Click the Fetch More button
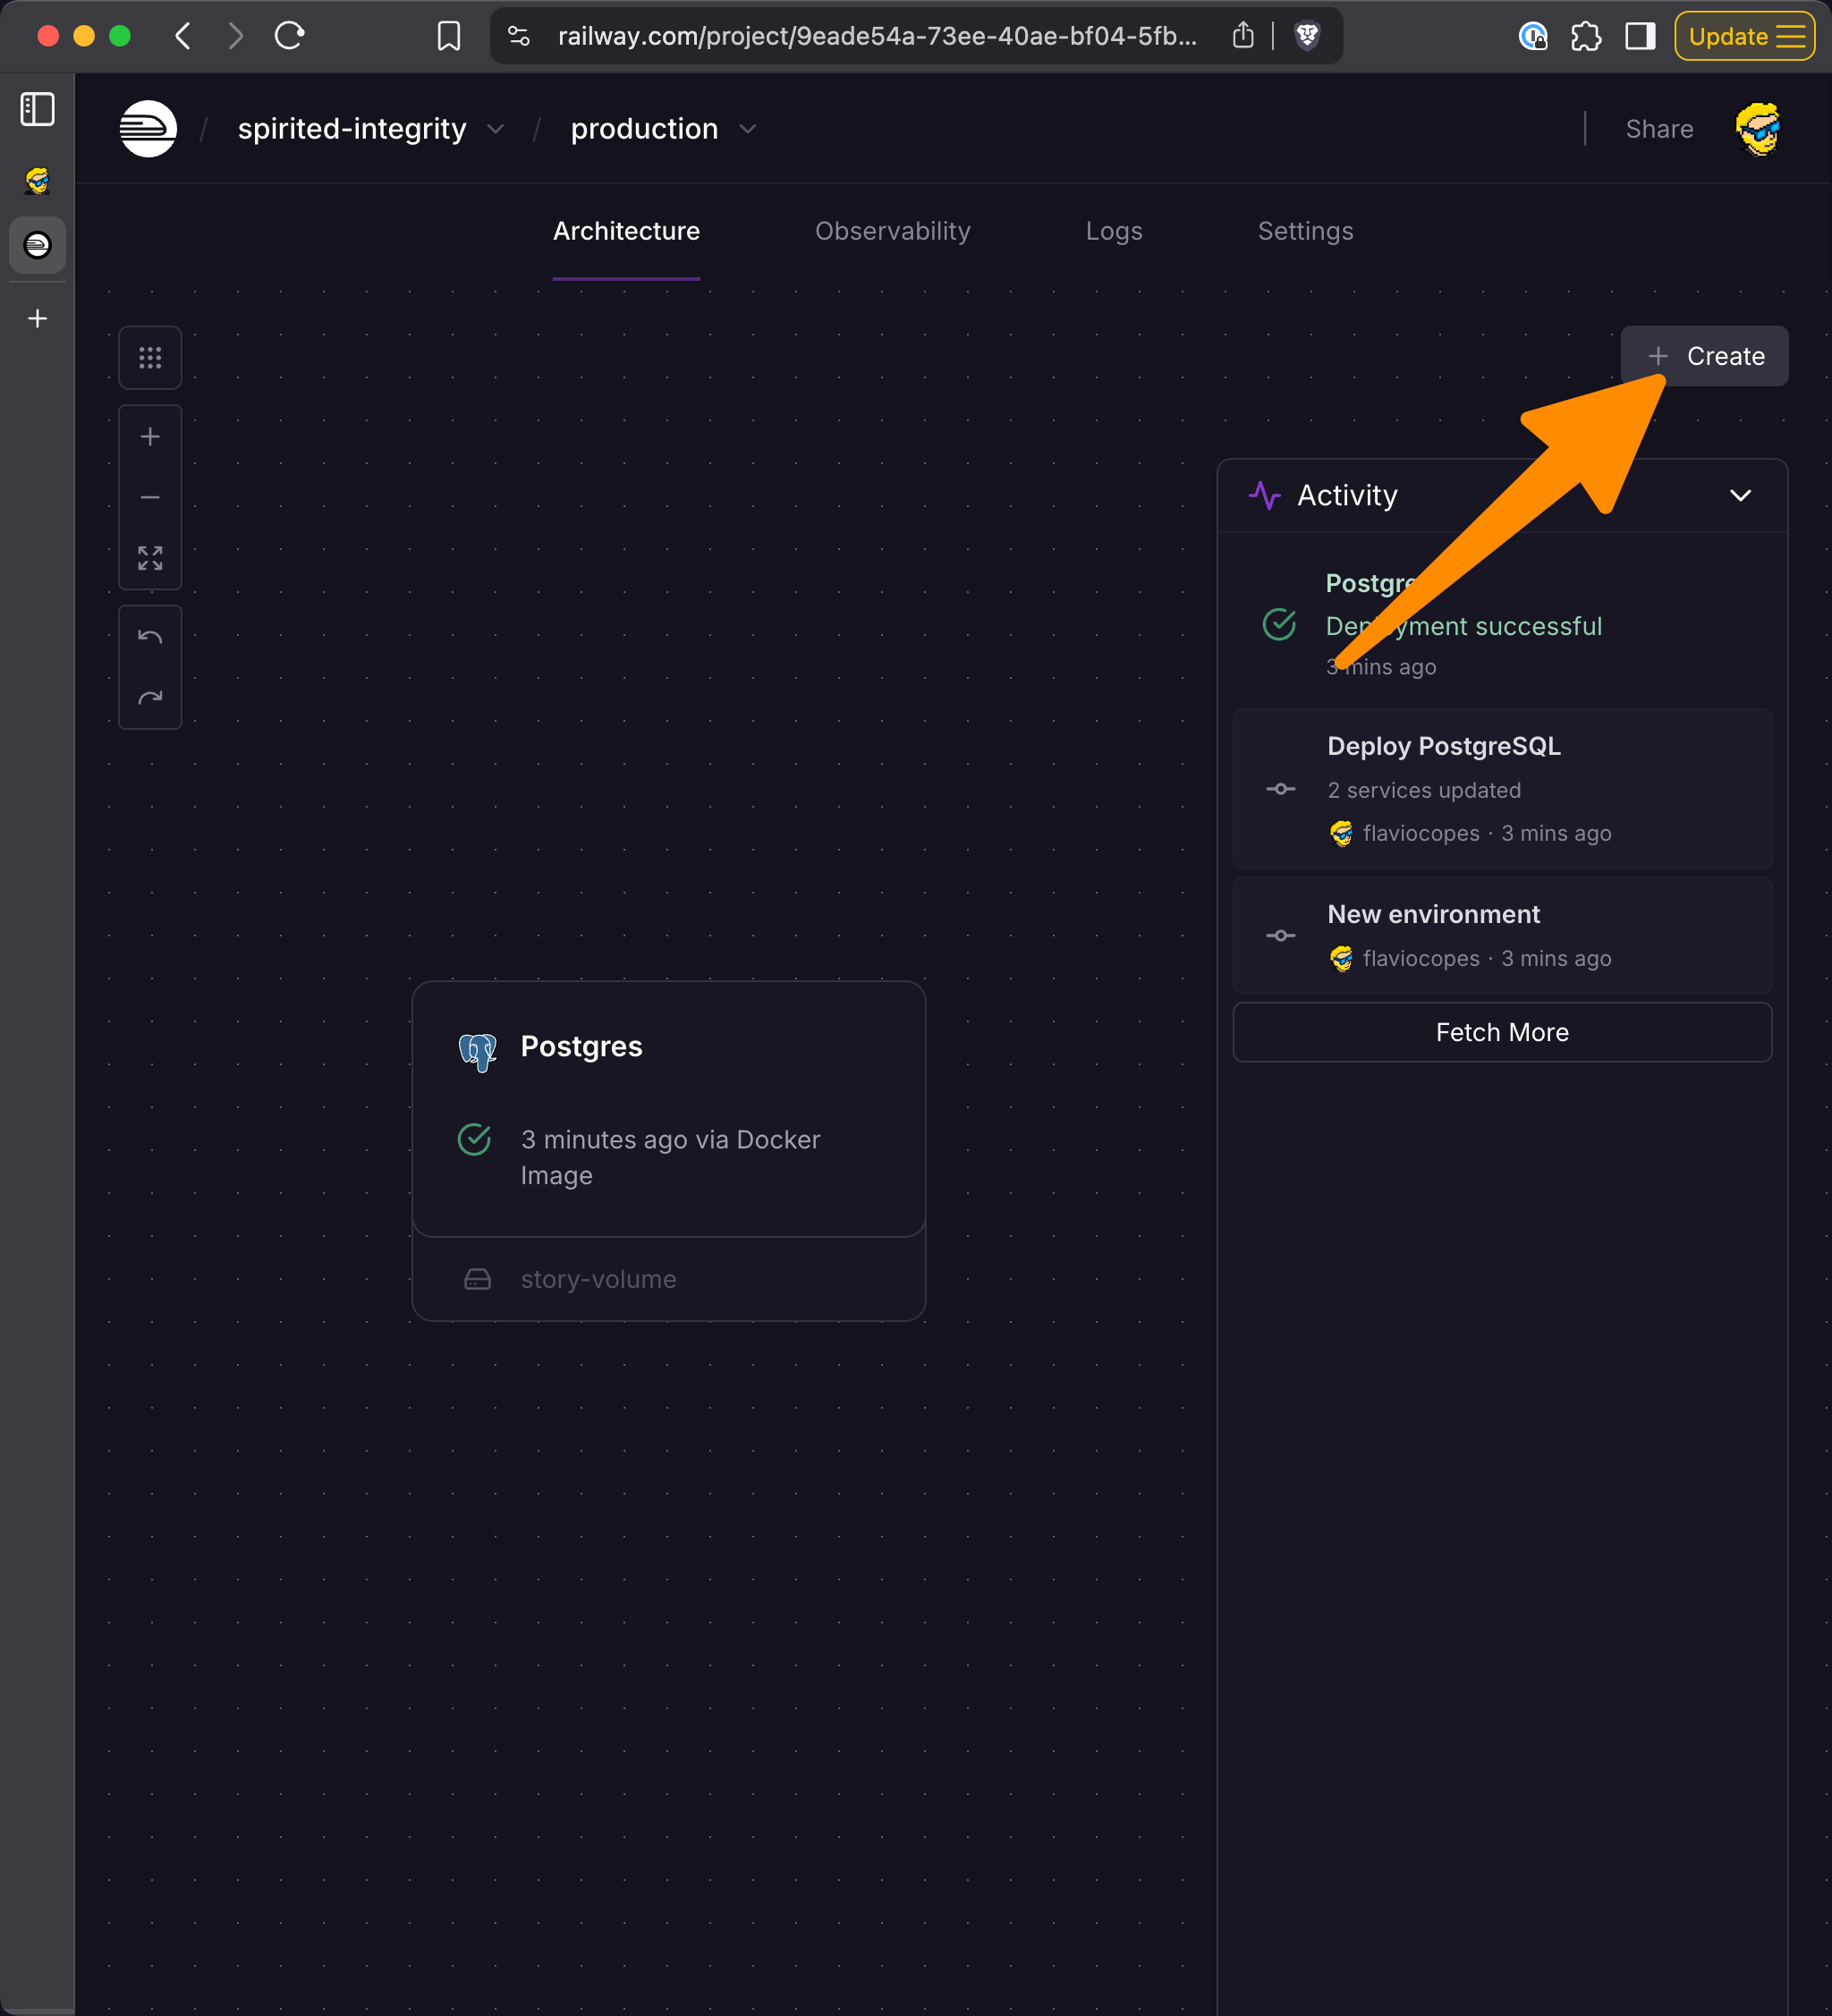The width and height of the screenshot is (1832, 2016). [x=1501, y=1032]
